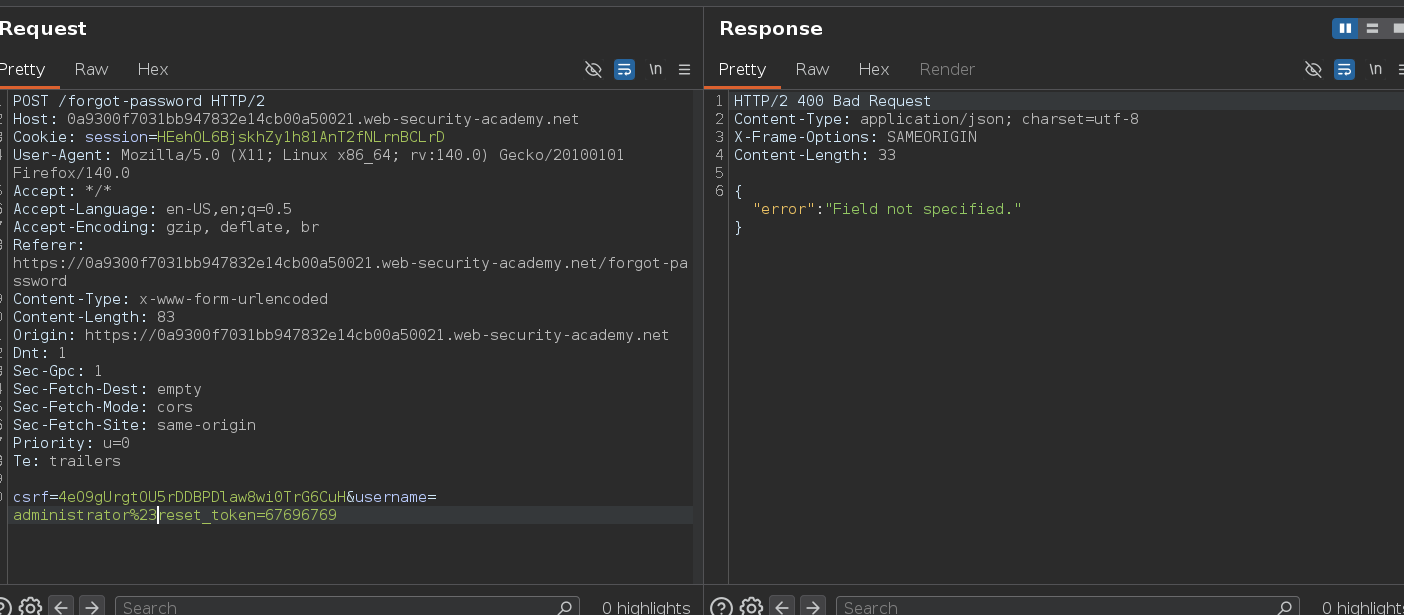Click the Response Content-Type application/json header

point(936,119)
